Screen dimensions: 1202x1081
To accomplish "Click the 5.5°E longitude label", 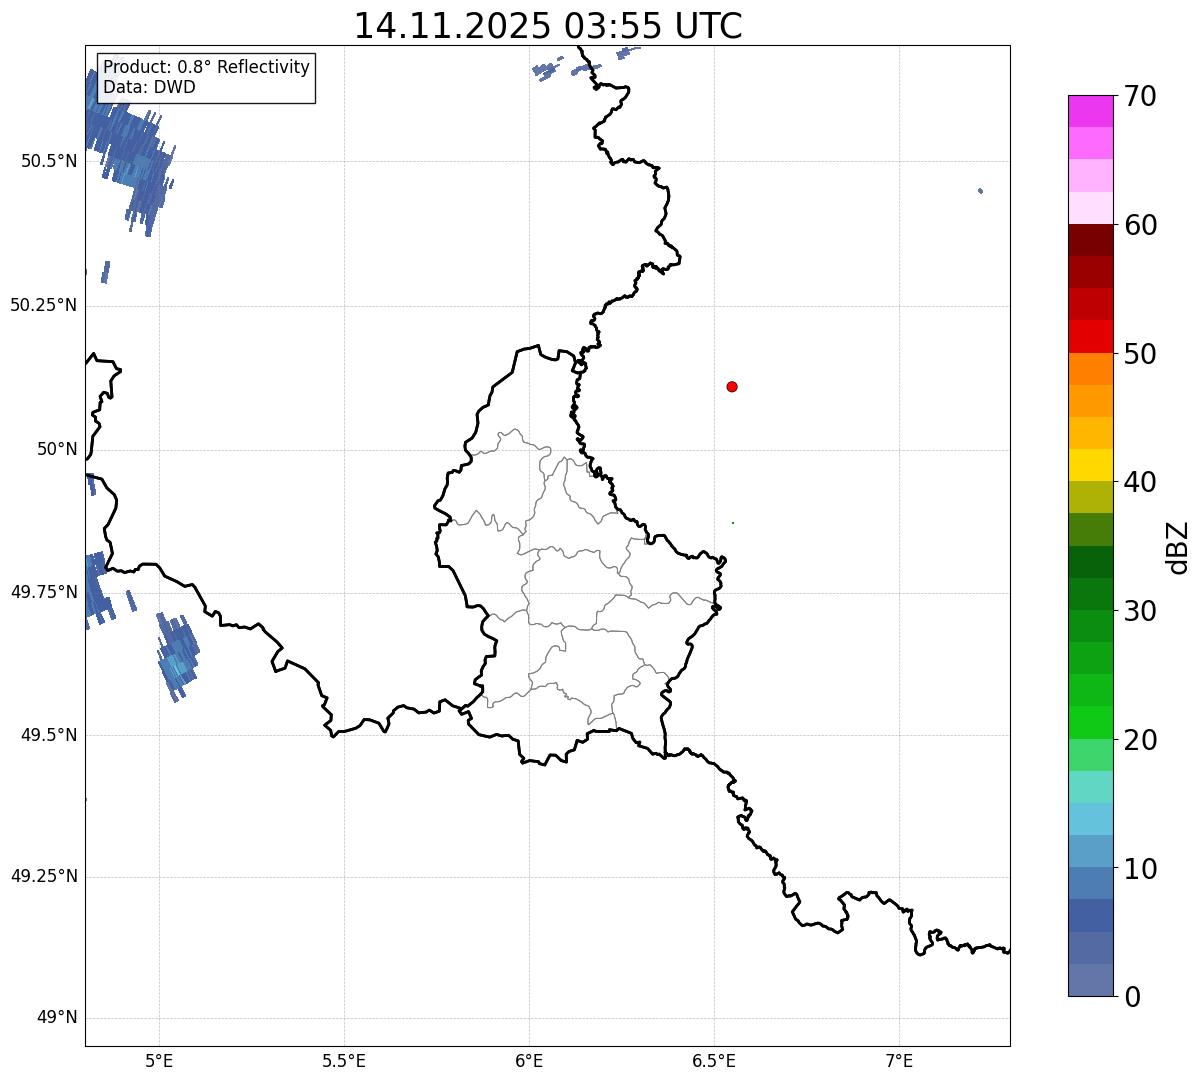I will pyautogui.click(x=344, y=1061).
